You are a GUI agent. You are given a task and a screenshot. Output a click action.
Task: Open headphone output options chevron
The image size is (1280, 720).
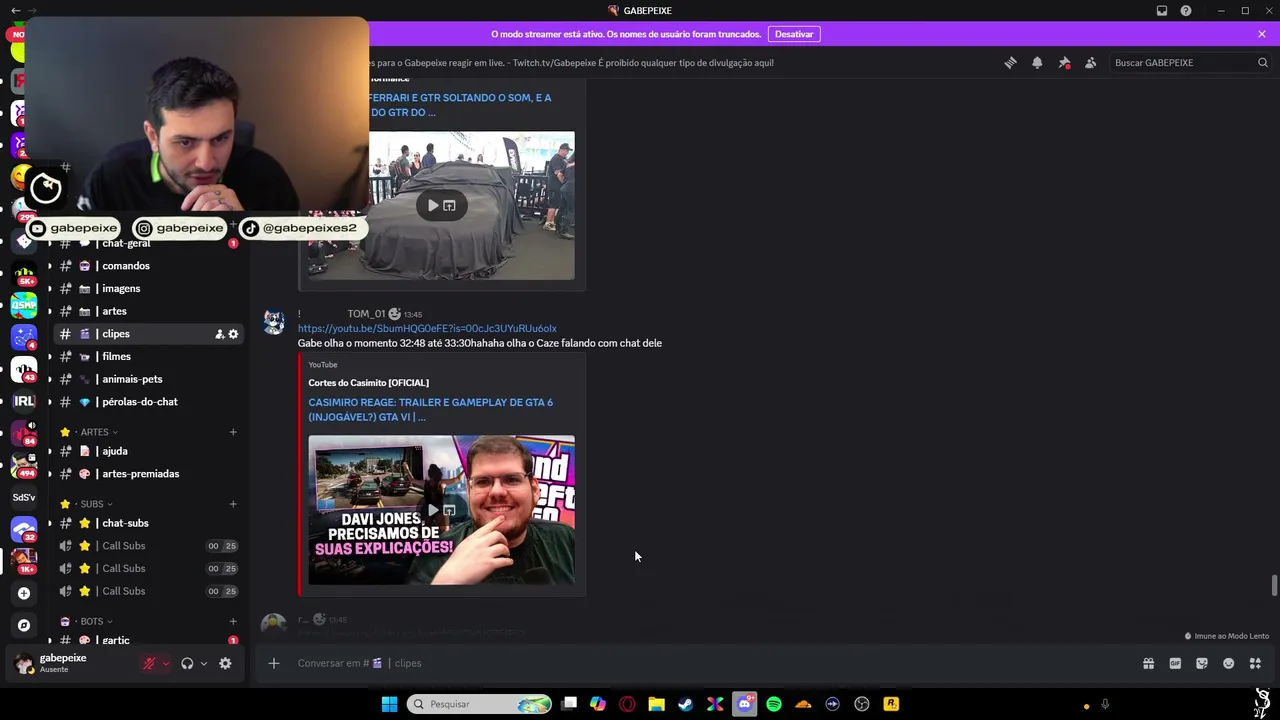(203, 663)
